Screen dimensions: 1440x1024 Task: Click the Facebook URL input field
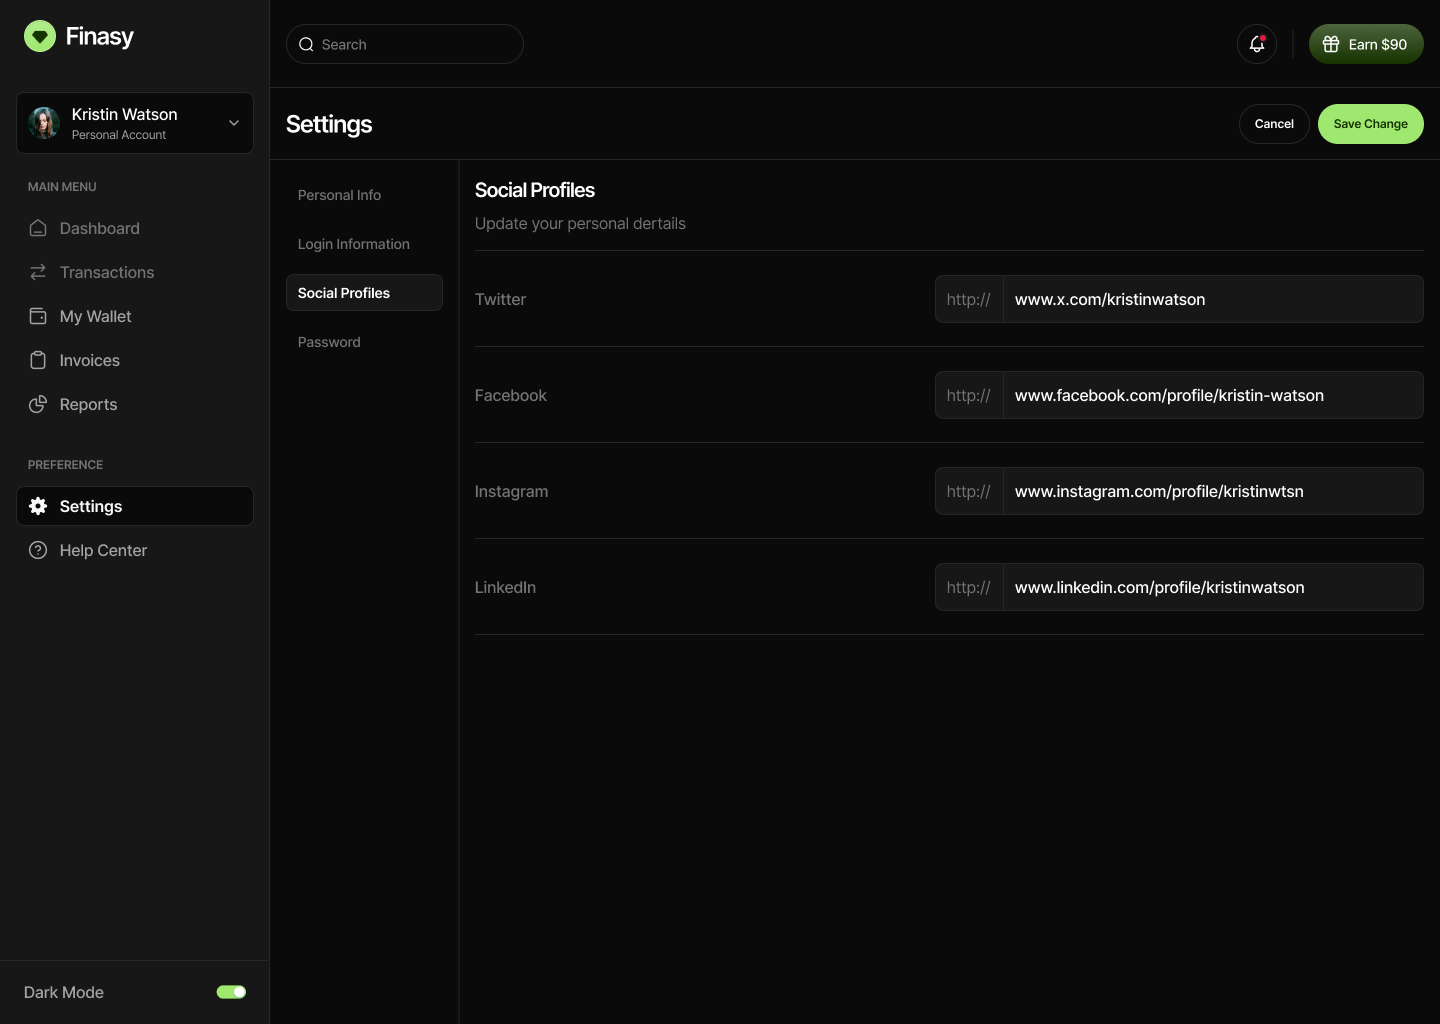click(1213, 395)
